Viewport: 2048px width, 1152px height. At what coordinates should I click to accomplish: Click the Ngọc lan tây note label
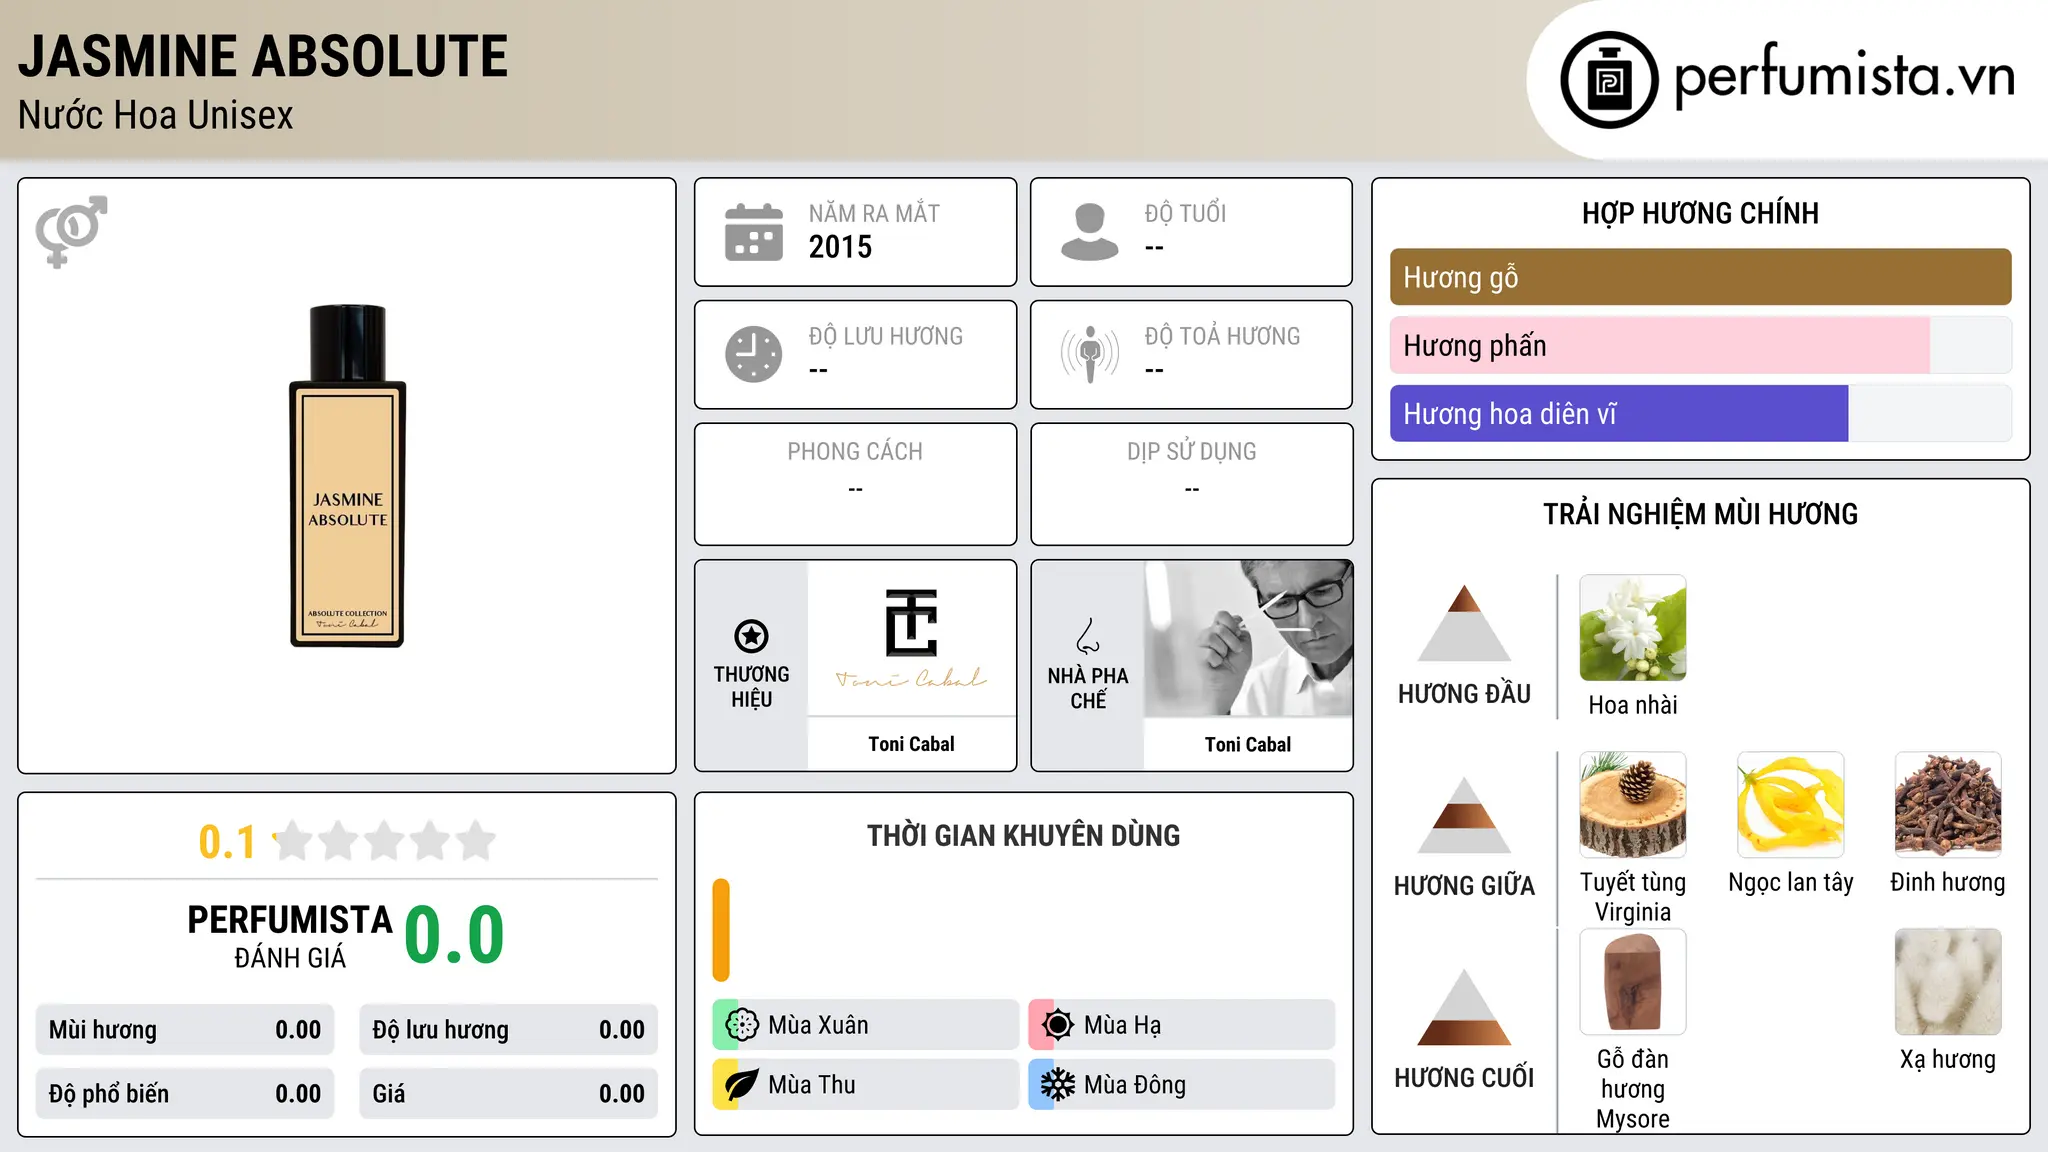1791,882
